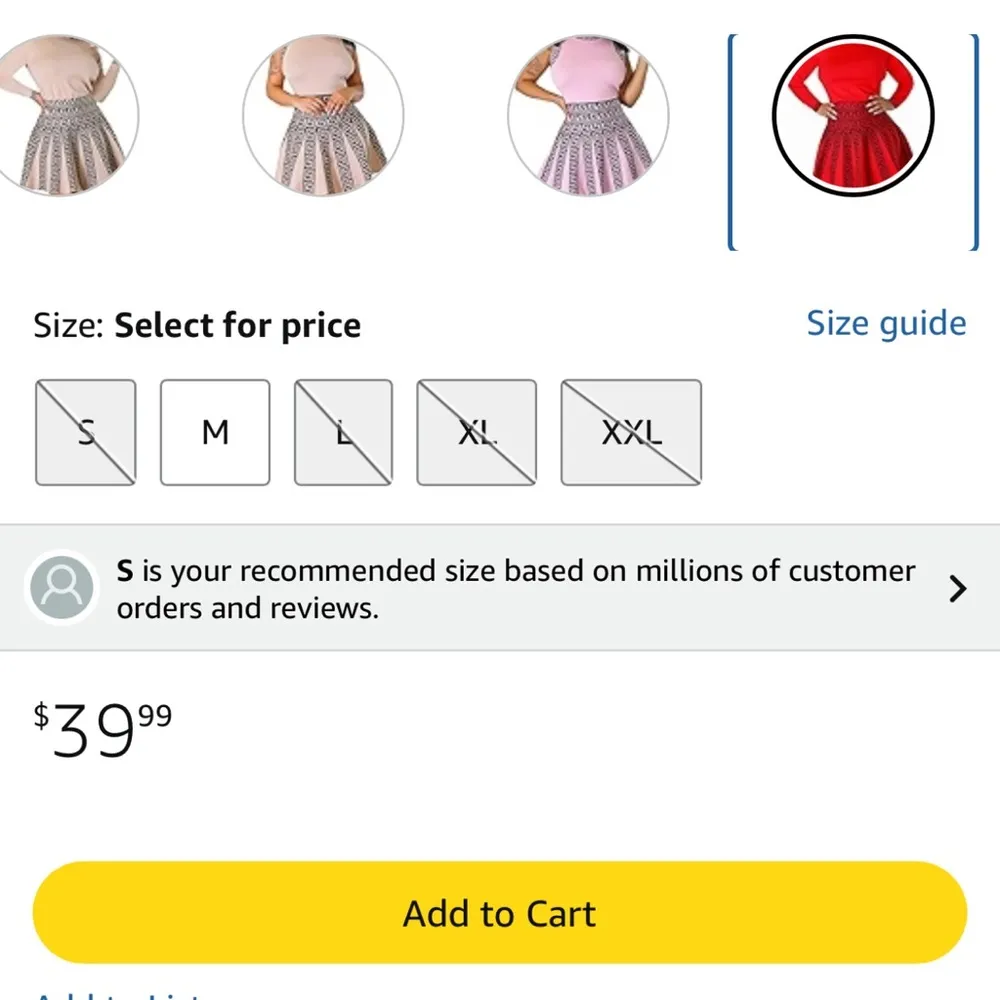Viewport: 1000px width, 1000px height.
Task: Select the recommended size S from banner text
Action: [x=126, y=571]
